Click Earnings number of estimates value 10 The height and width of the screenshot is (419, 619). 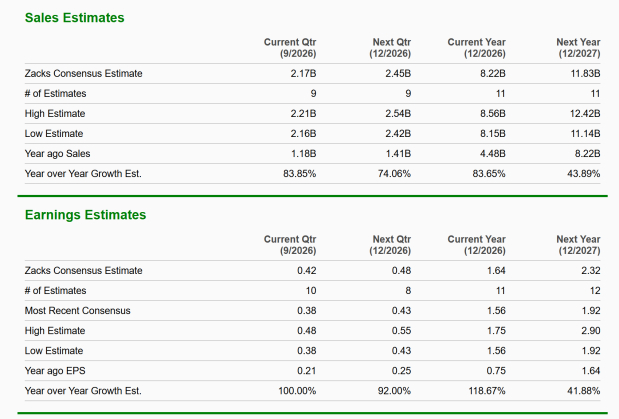click(x=311, y=291)
